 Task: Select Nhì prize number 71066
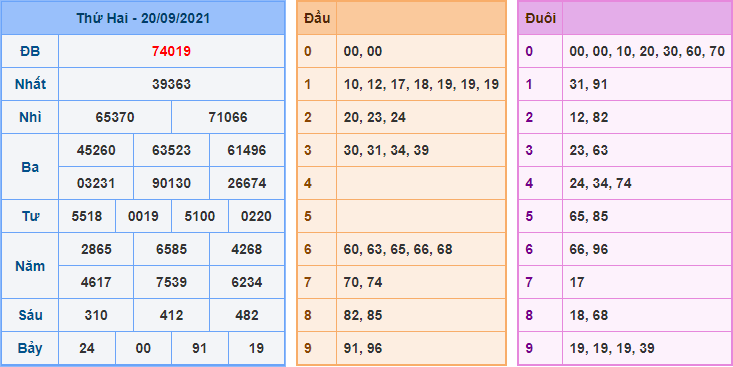pyautogui.click(x=228, y=117)
